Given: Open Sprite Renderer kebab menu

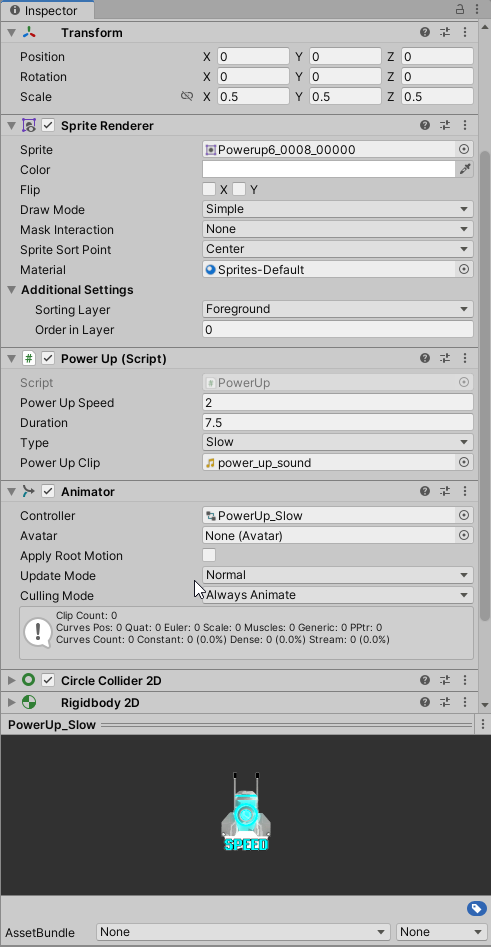Looking at the screenshot, I should (x=464, y=126).
